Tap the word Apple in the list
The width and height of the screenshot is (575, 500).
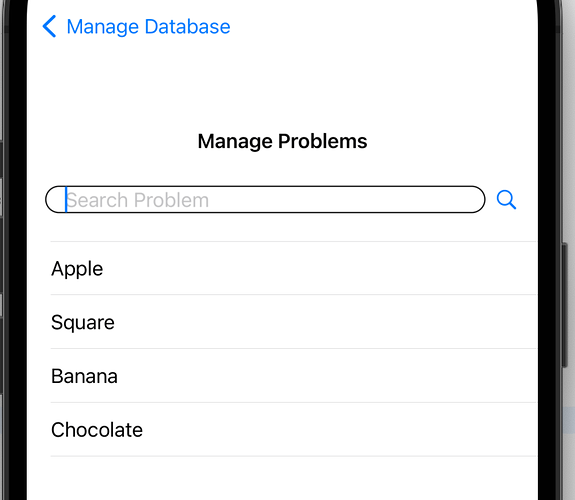pos(77,269)
